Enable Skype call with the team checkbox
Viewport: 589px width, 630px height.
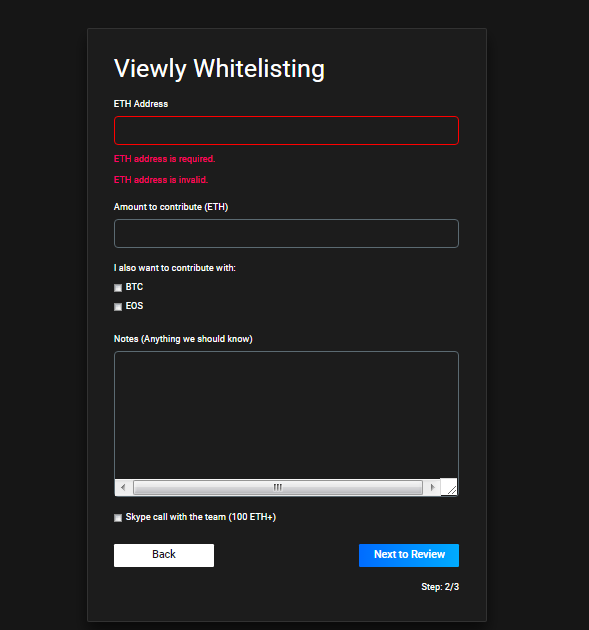(x=118, y=518)
